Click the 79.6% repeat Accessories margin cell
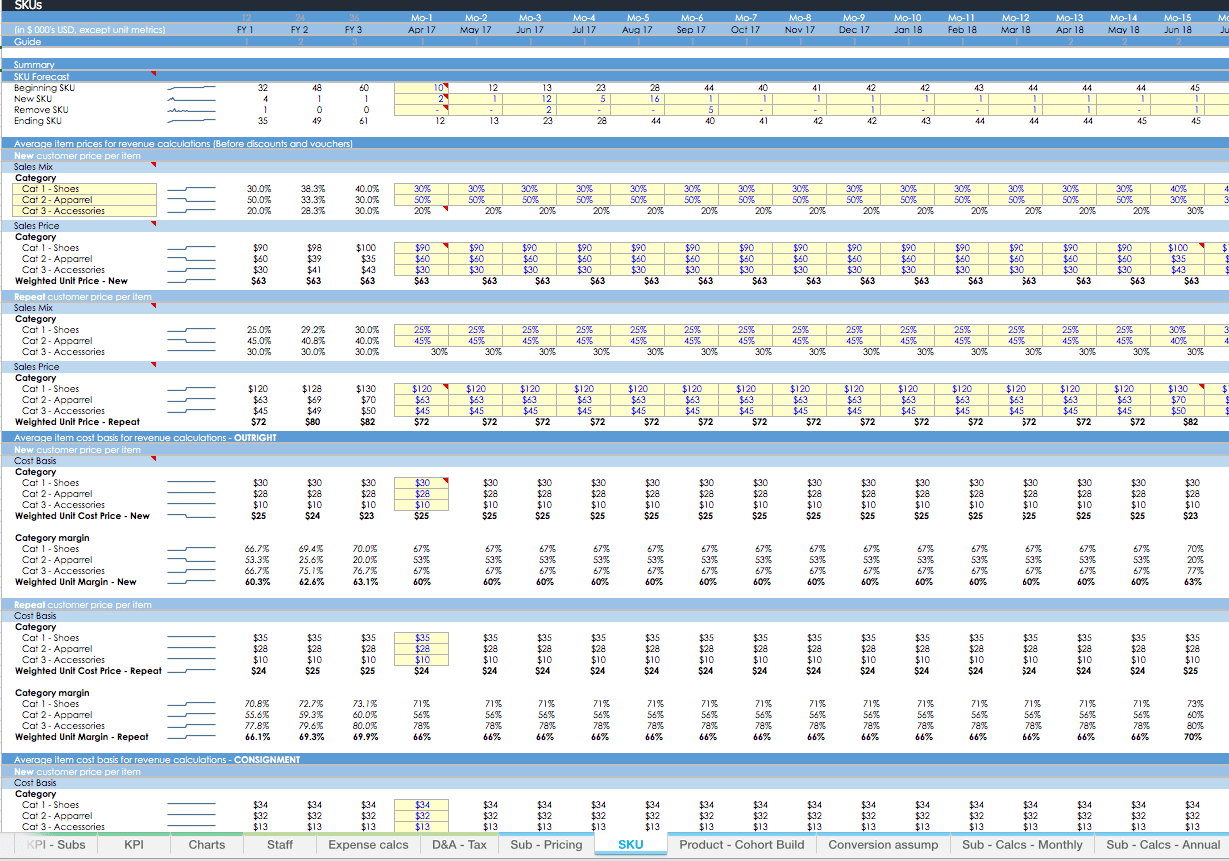 311,726
